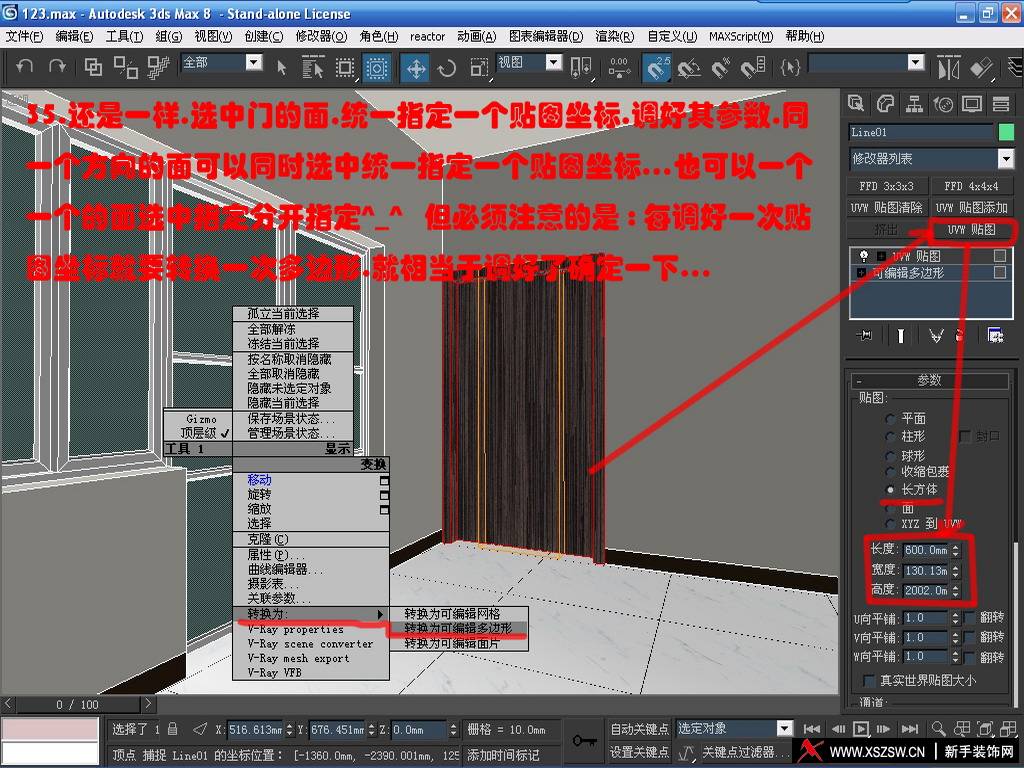
Task: Click the UVW 贴图清除 button
Action: coord(886,208)
